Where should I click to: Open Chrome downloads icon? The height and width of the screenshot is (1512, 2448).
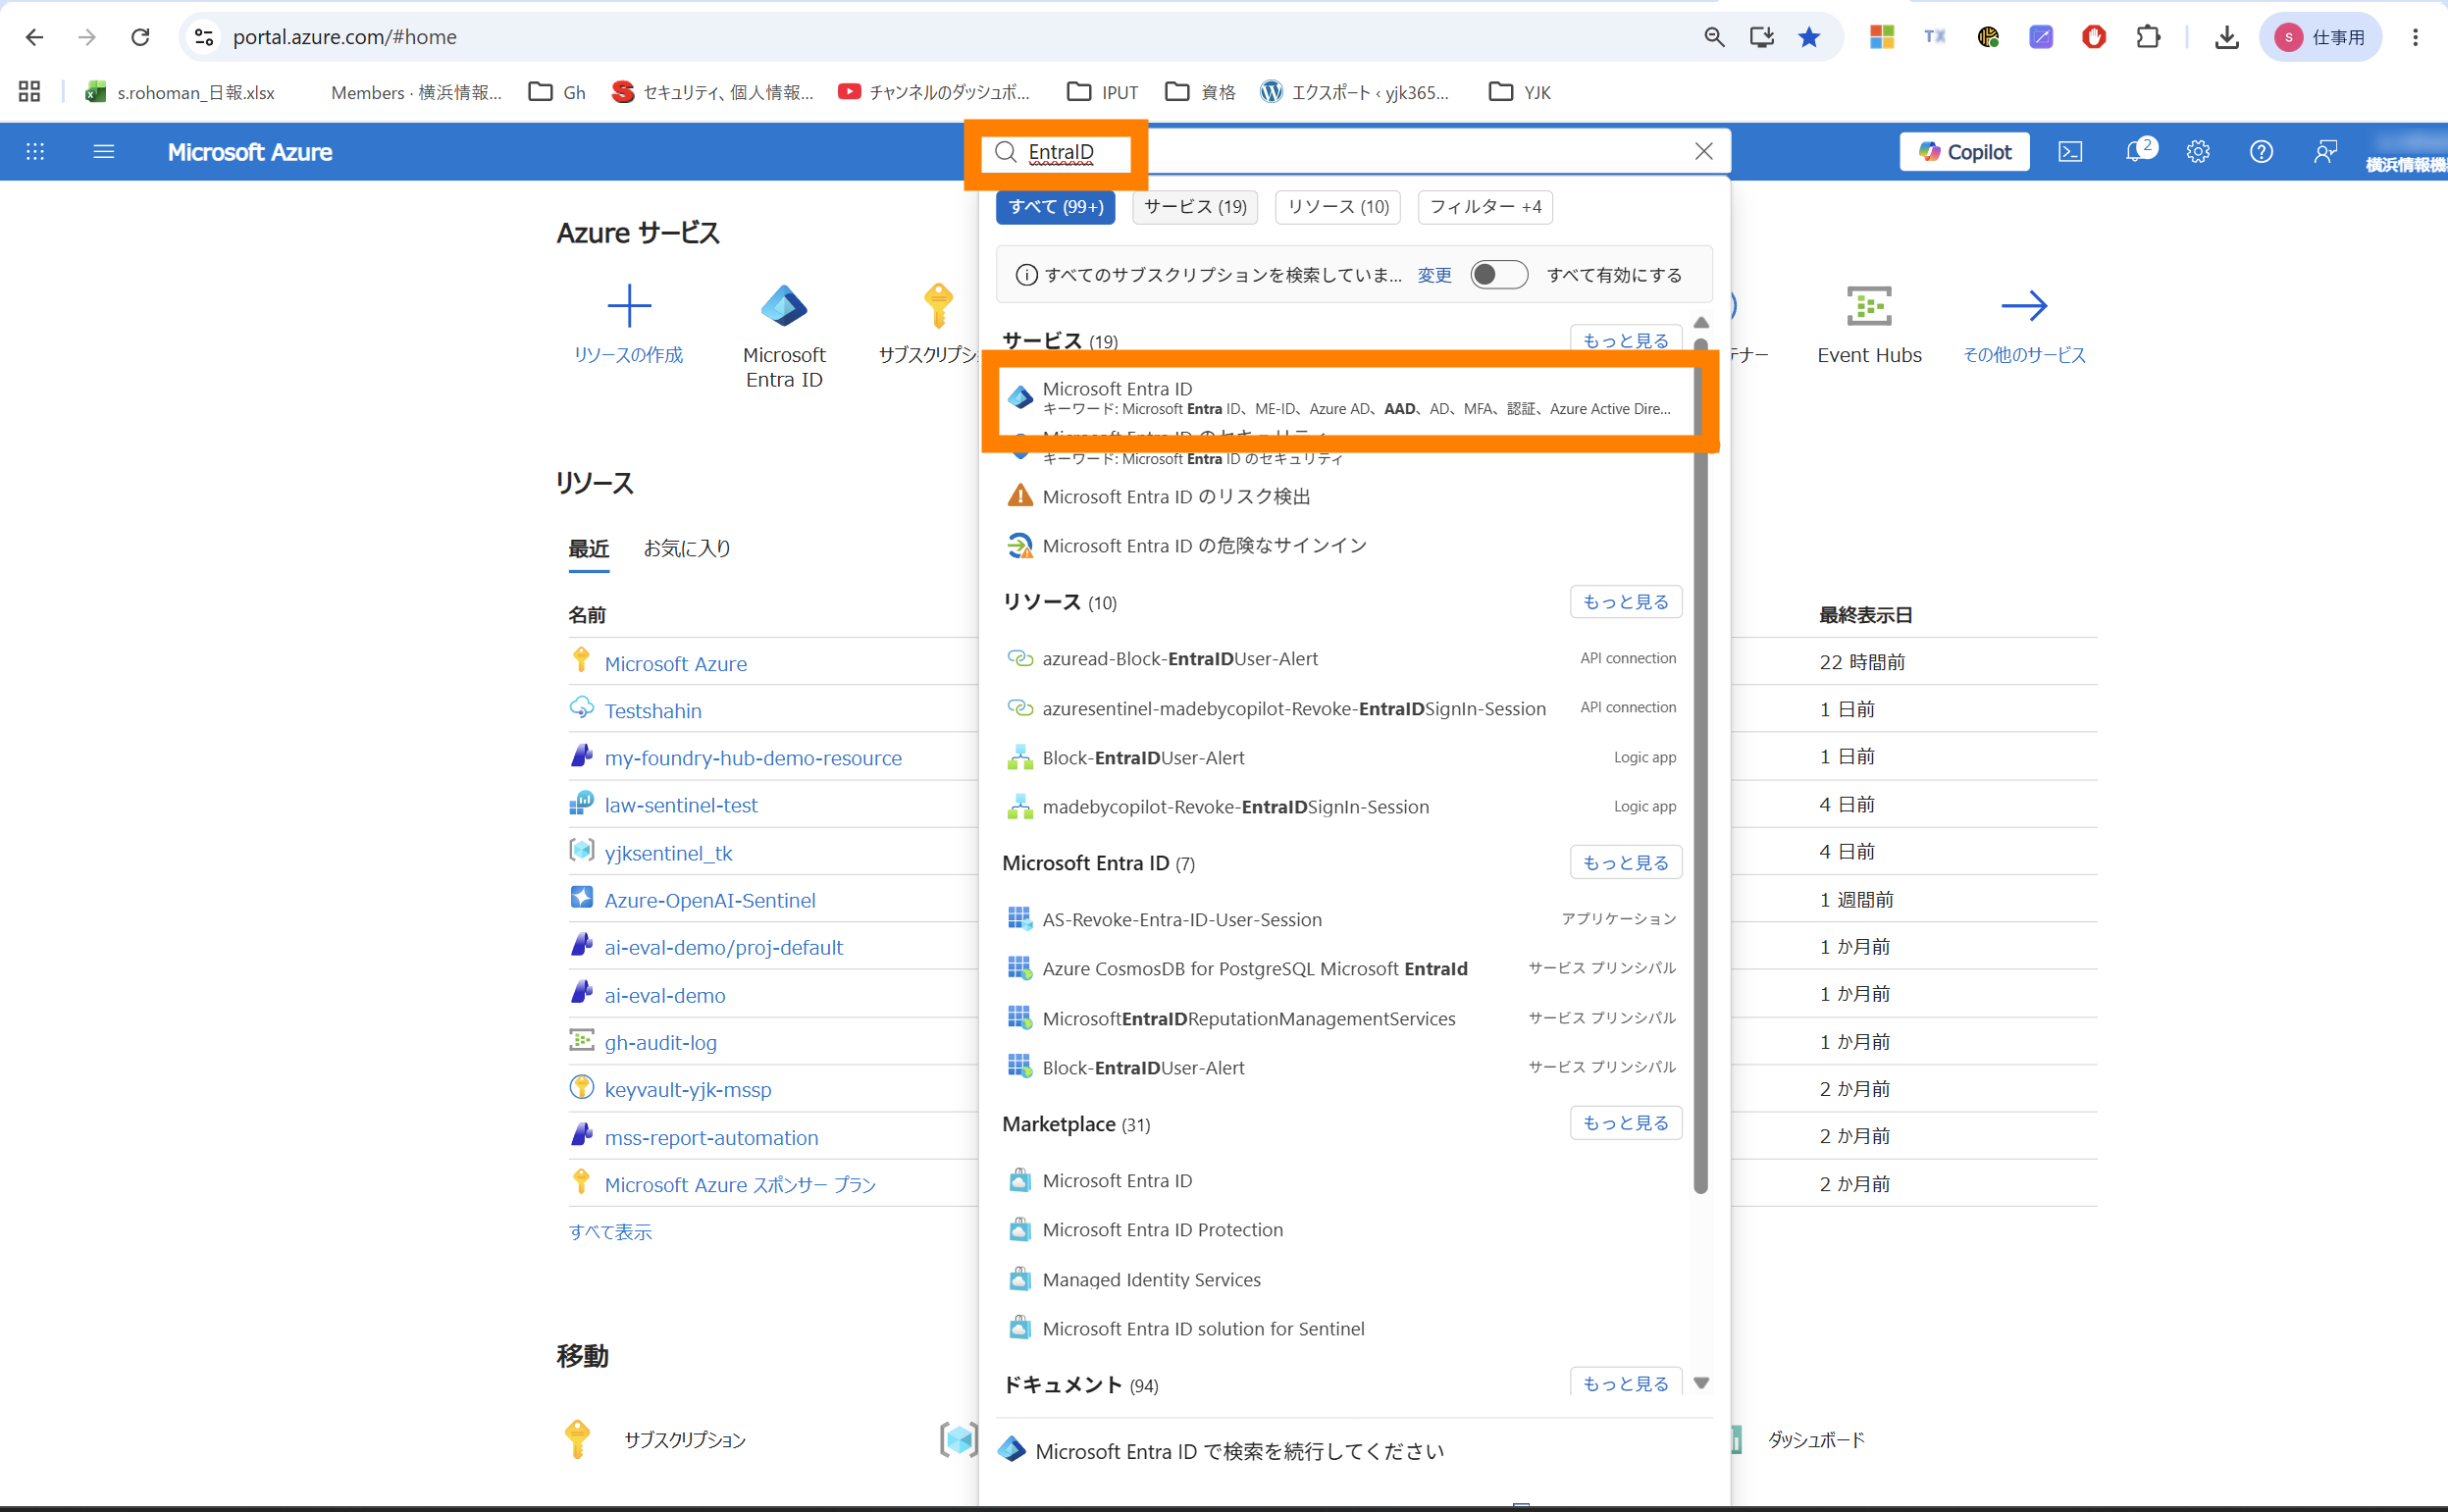coord(2226,37)
